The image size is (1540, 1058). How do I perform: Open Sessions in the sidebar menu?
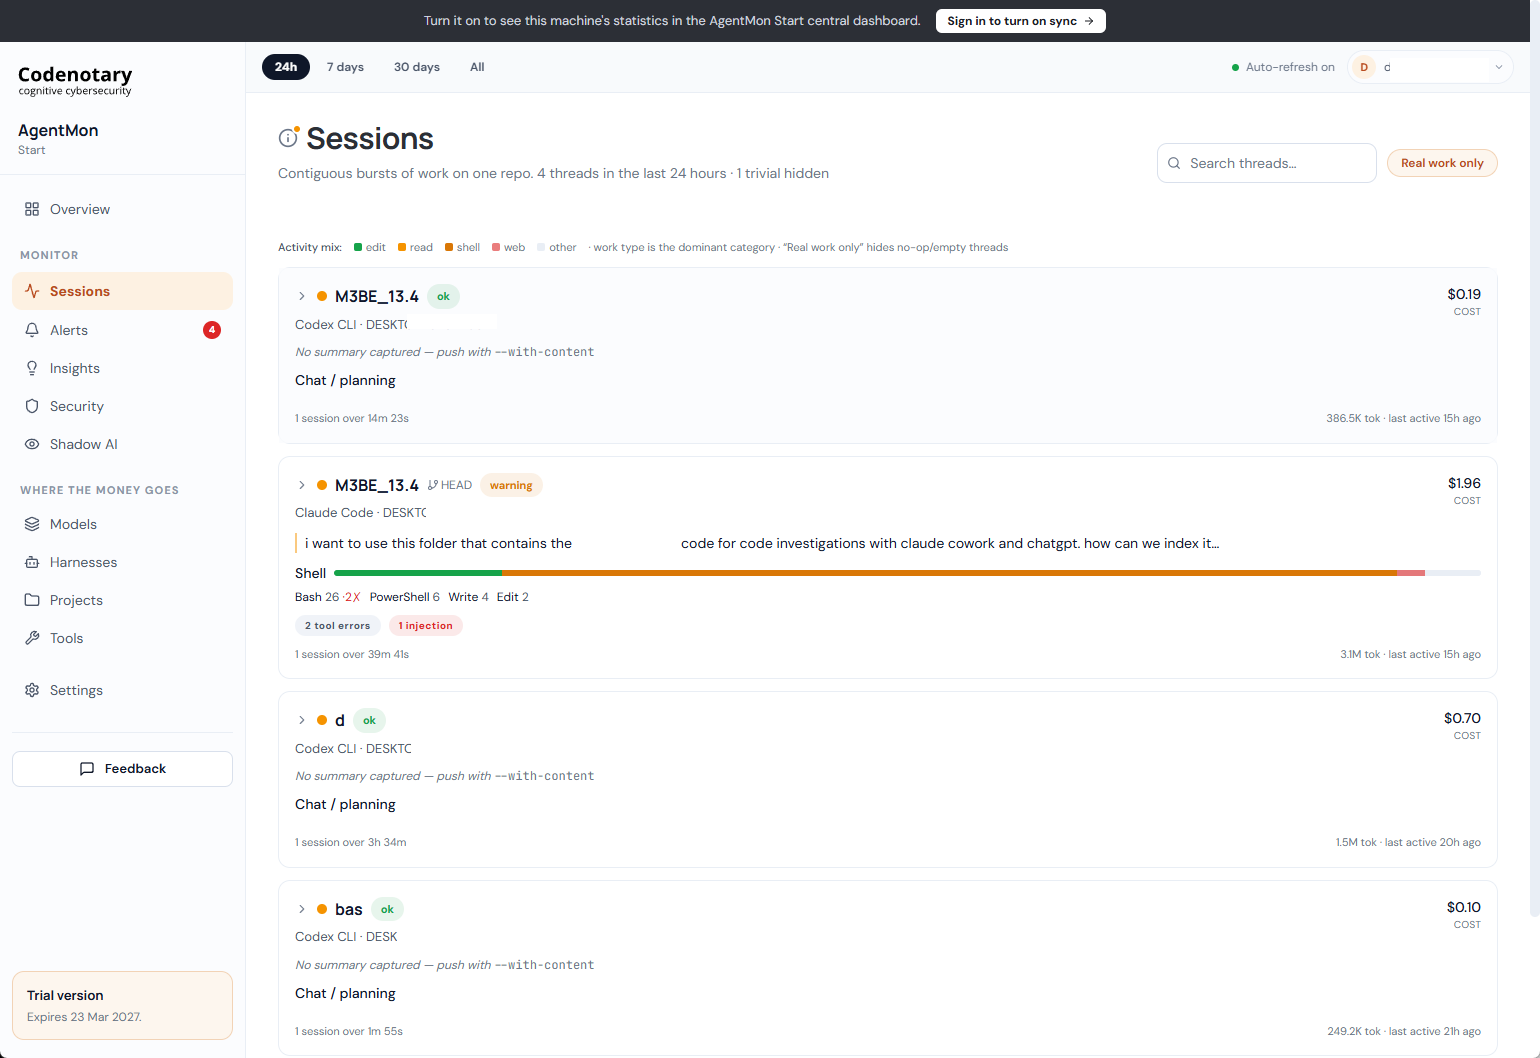pos(122,291)
